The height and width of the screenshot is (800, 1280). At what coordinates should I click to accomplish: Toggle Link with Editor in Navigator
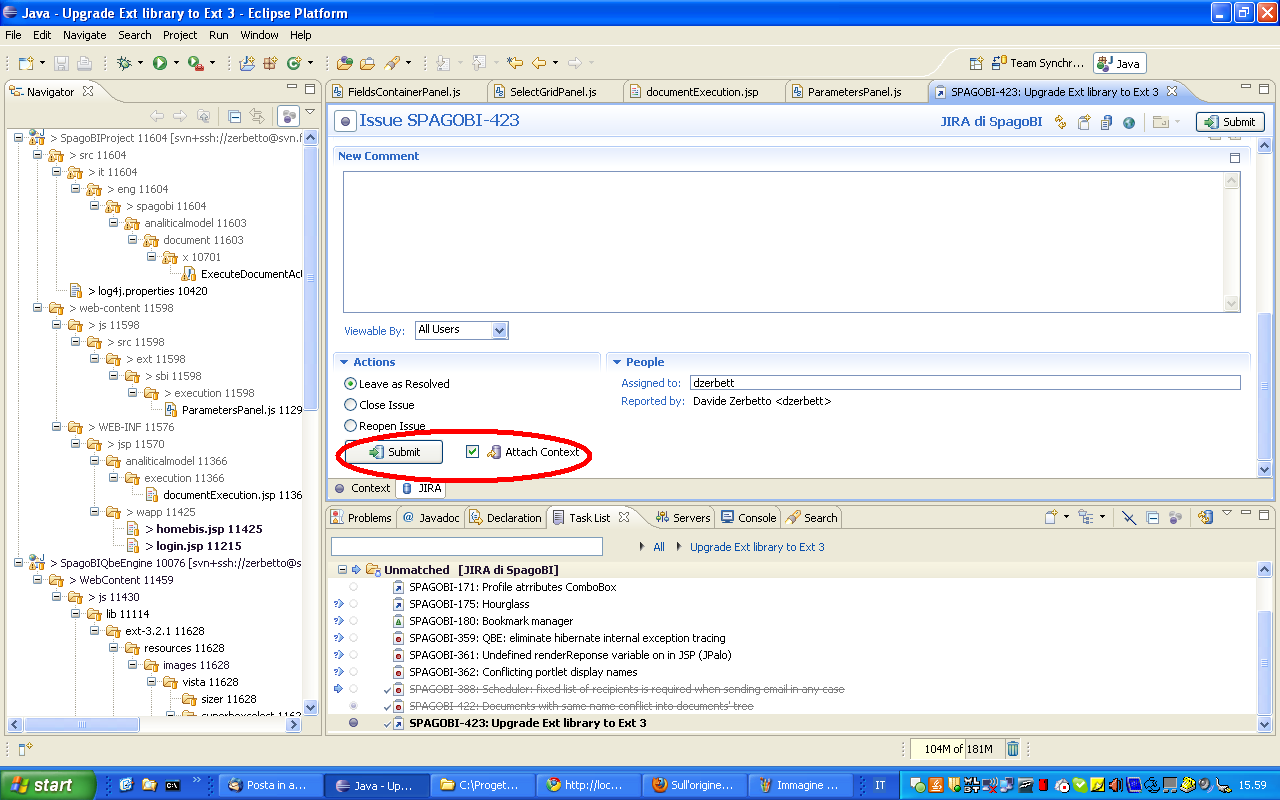tap(257, 116)
